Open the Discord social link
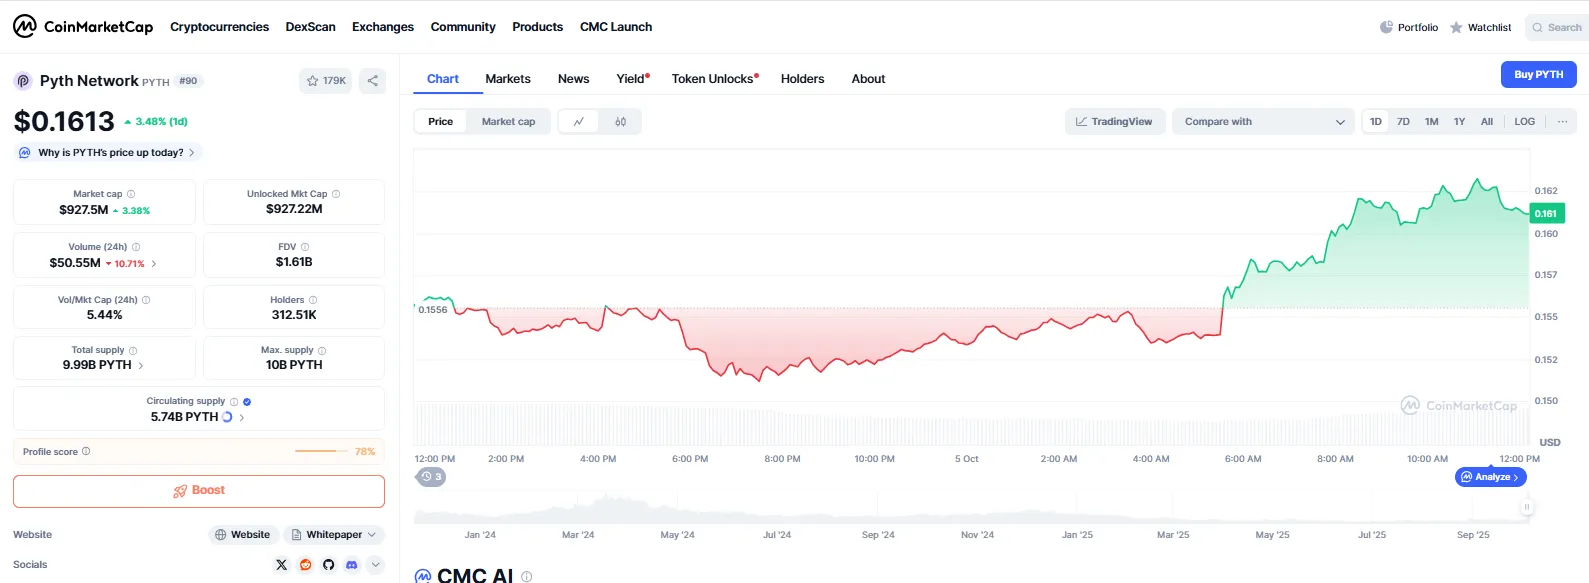Screen dimensions: 1589x583 click(x=351, y=565)
